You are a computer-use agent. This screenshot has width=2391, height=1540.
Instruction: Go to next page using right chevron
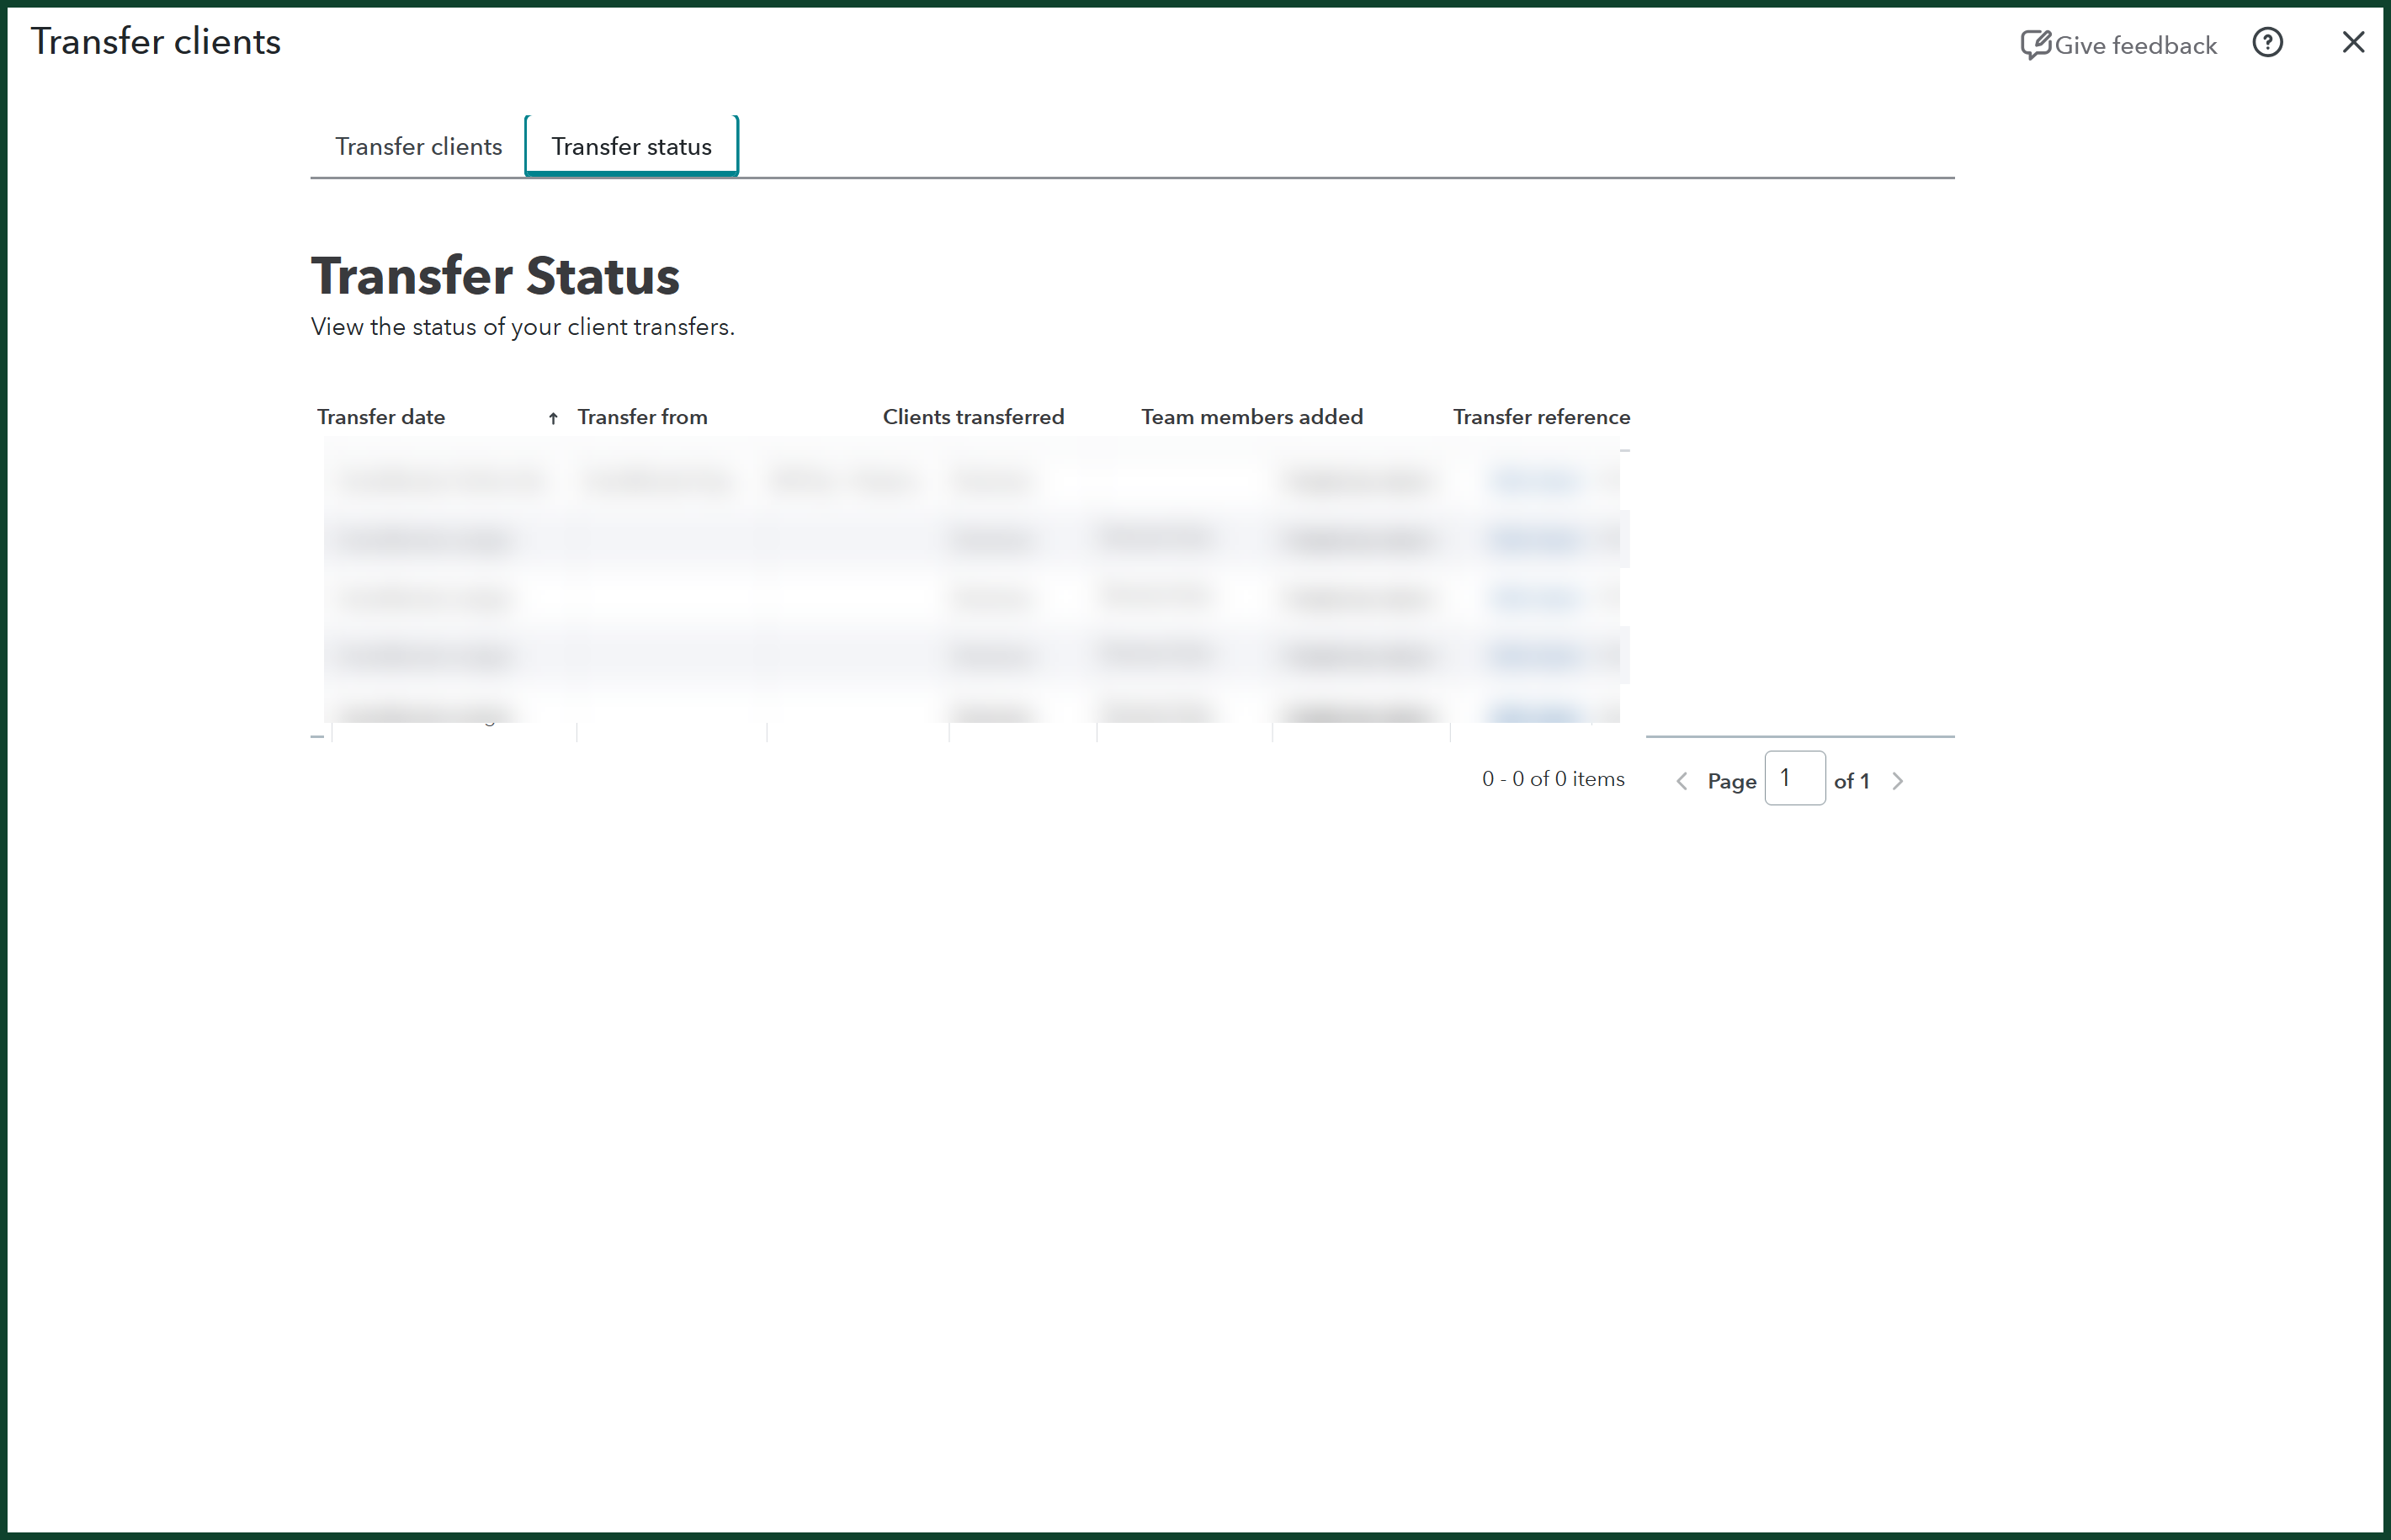(1897, 781)
